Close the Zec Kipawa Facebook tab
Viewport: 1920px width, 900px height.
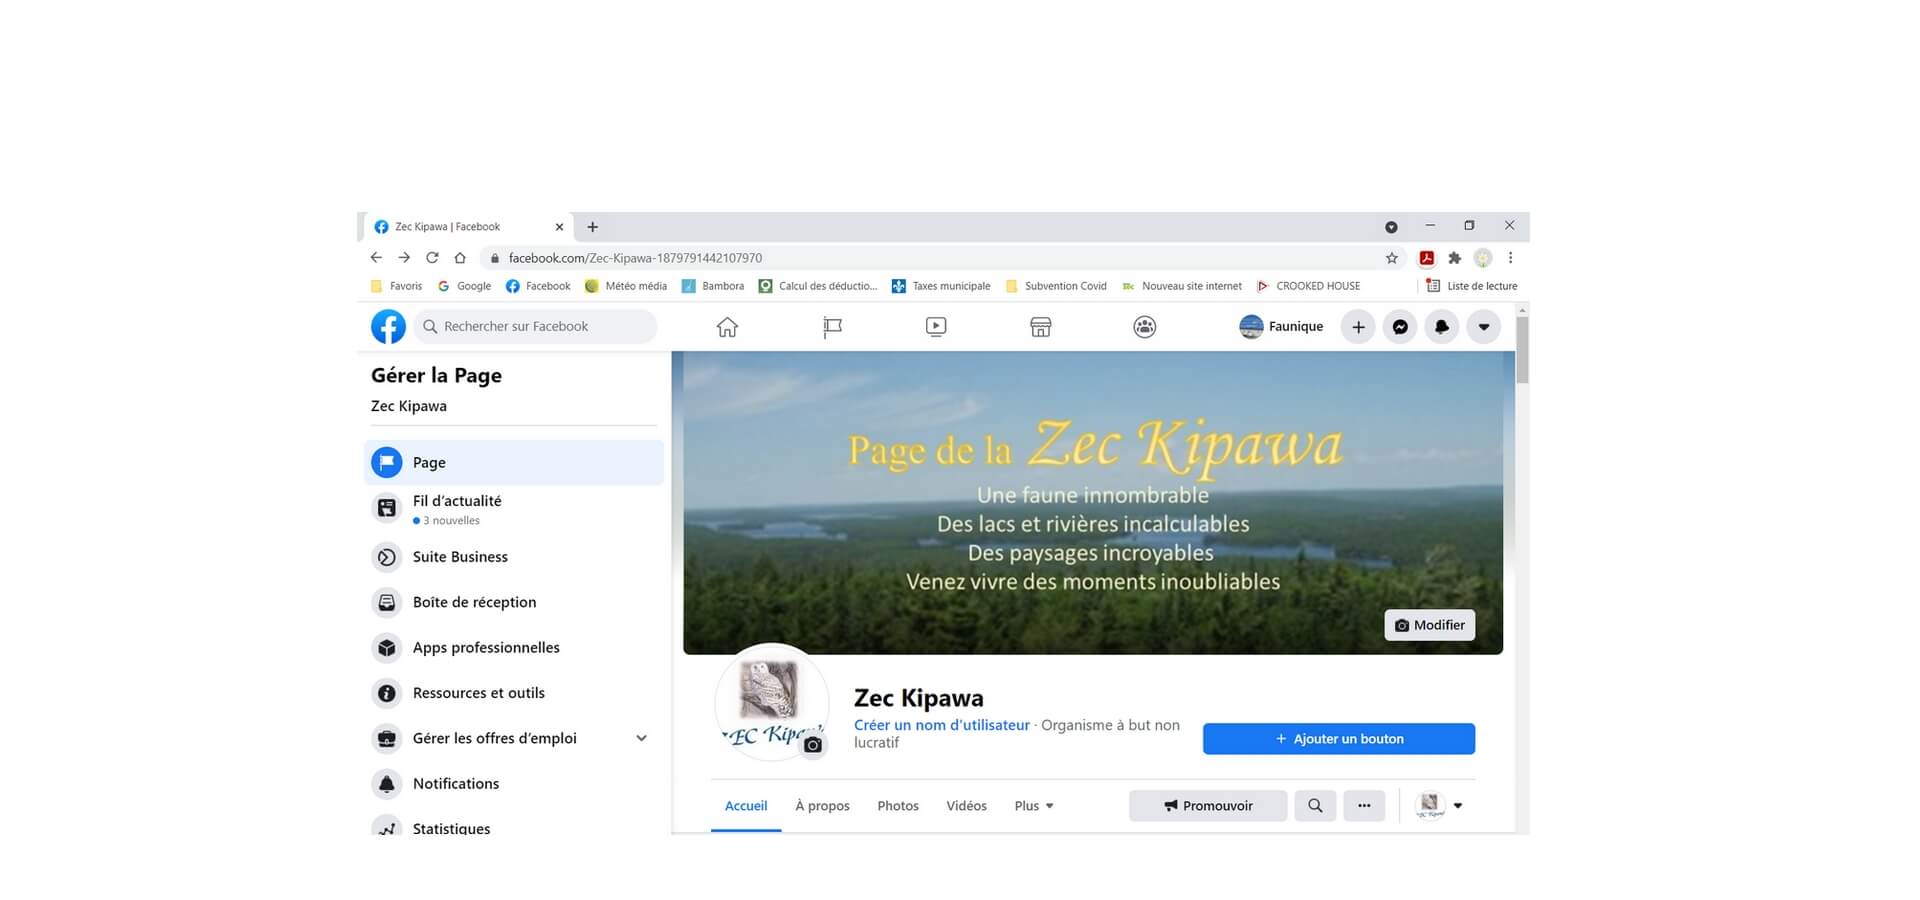559,227
